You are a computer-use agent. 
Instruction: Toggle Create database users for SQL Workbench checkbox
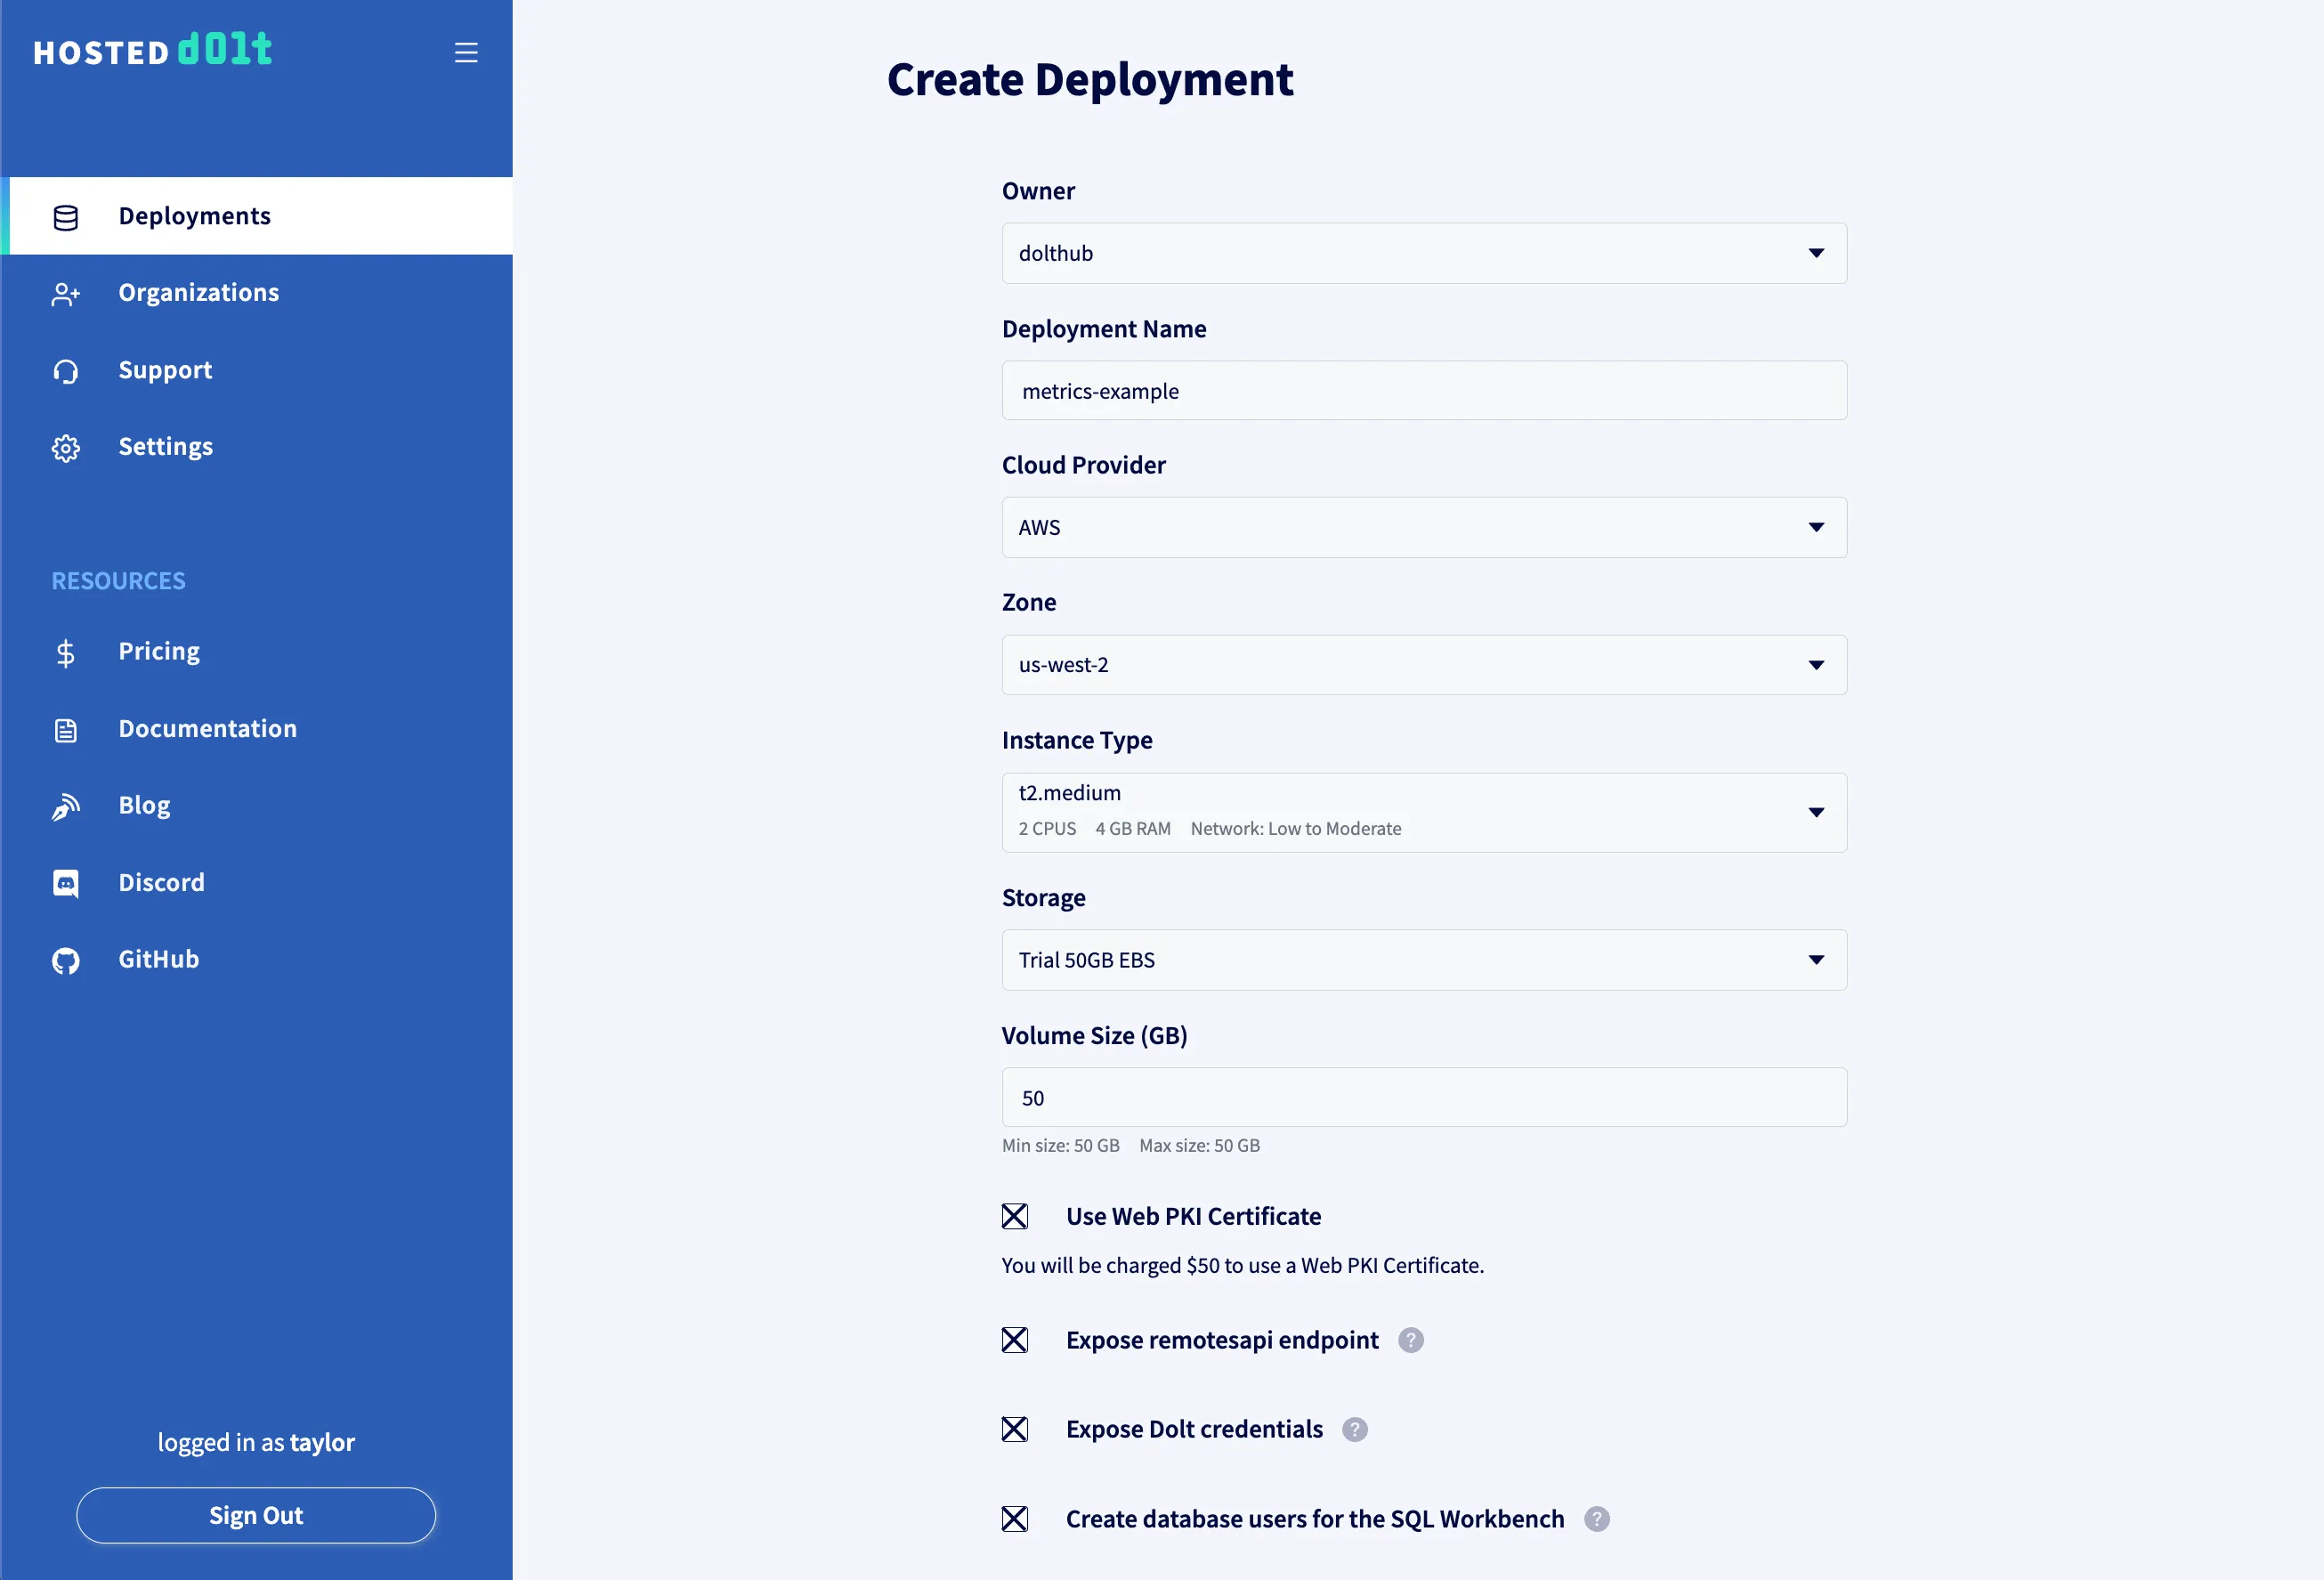tap(1015, 1519)
